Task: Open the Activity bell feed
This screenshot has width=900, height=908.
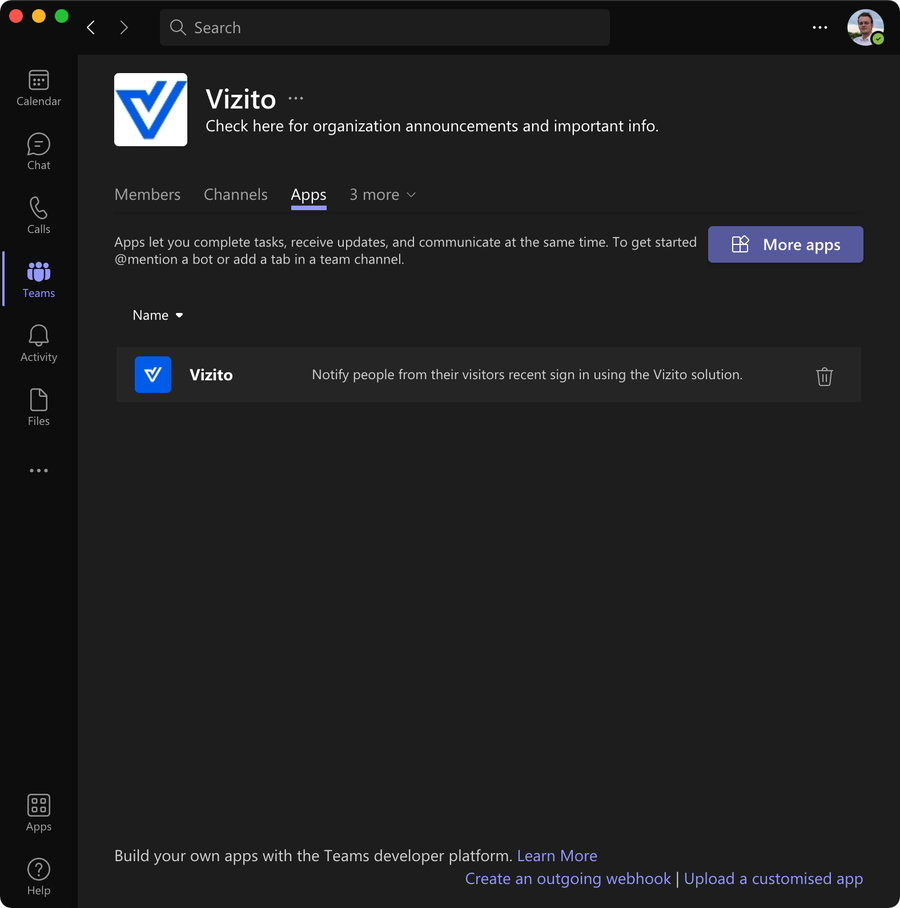Action: 38,344
